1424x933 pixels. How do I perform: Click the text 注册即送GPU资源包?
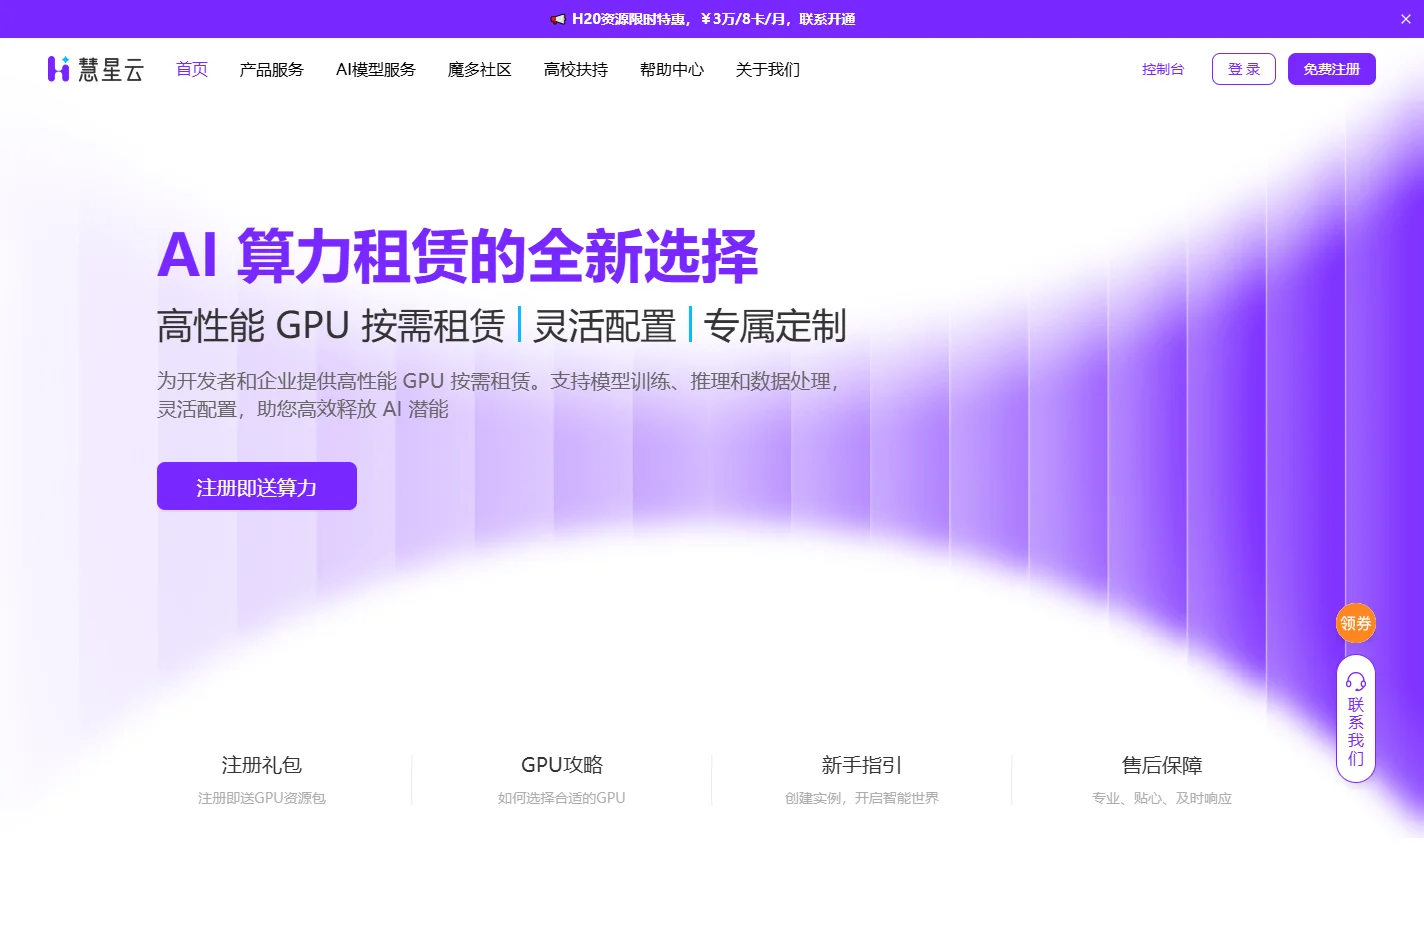(262, 798)
